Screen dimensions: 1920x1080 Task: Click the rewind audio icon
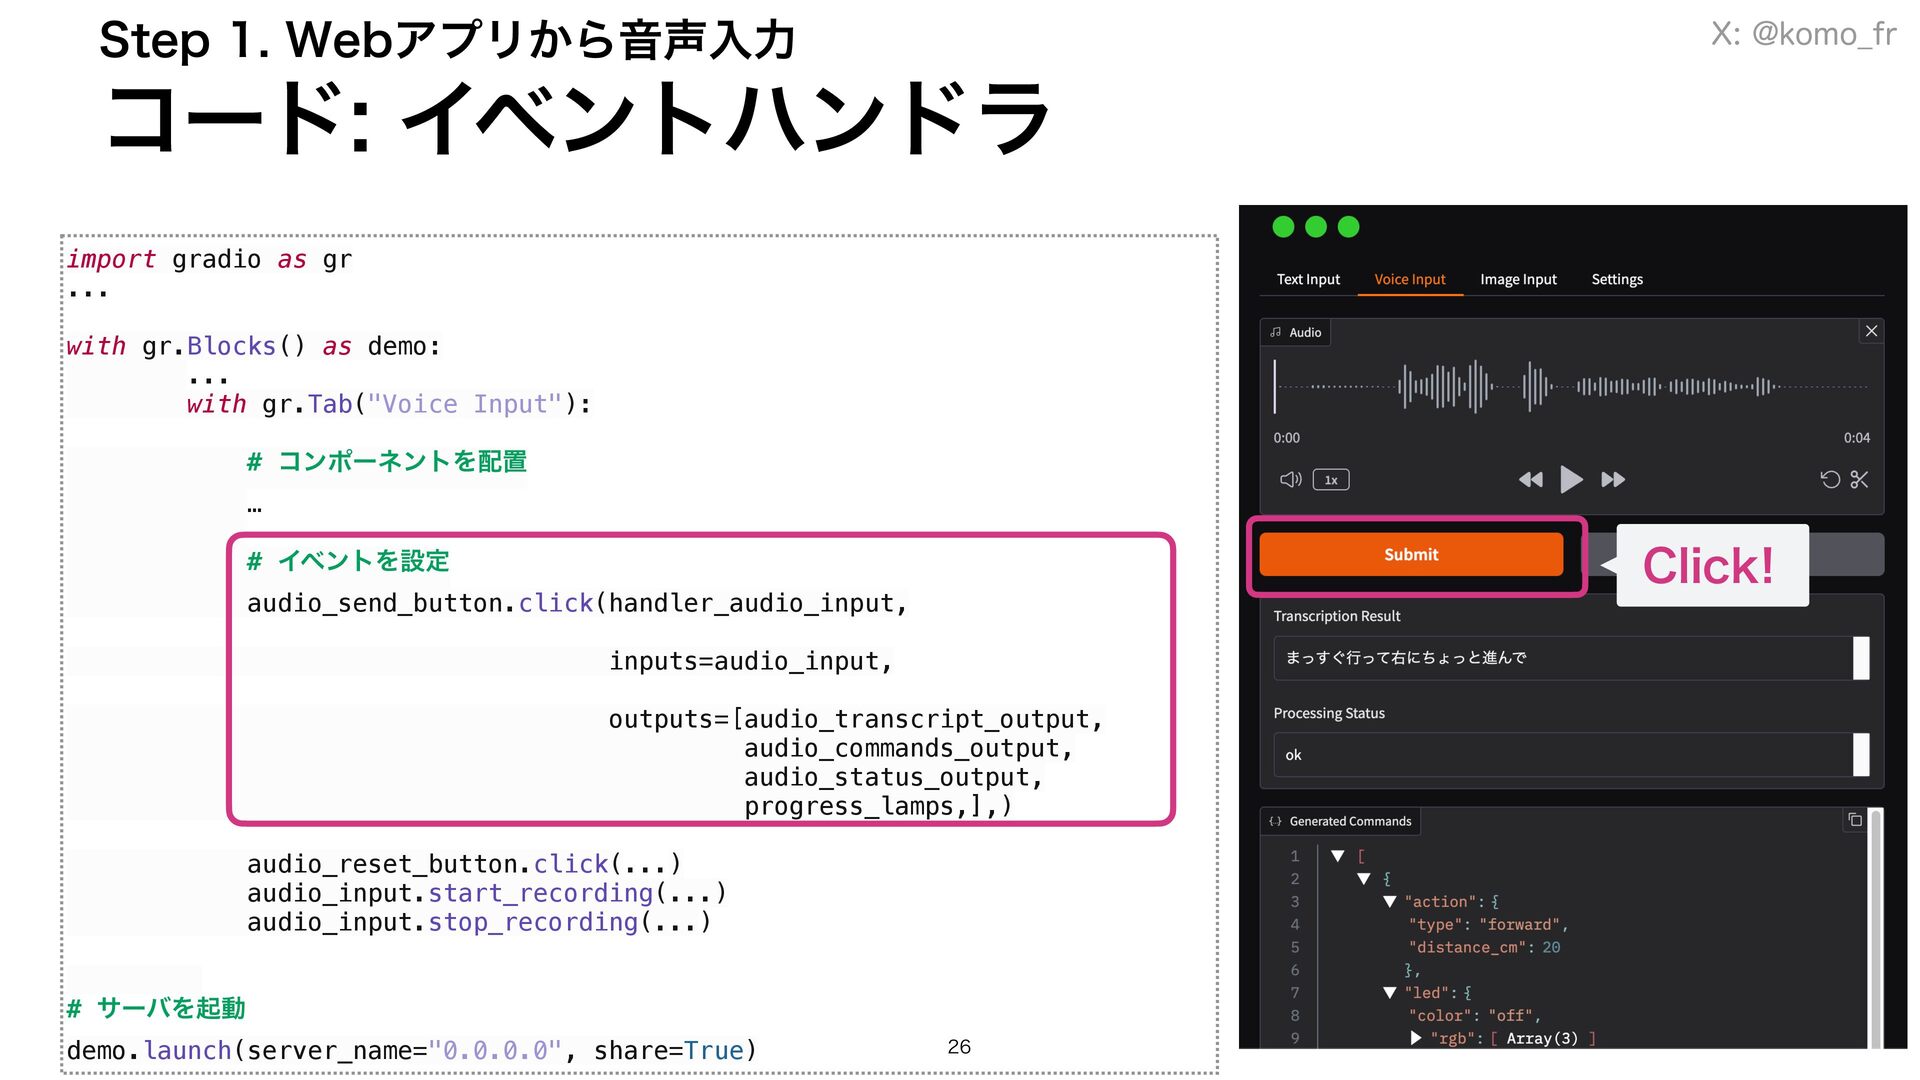(1530, 480)
